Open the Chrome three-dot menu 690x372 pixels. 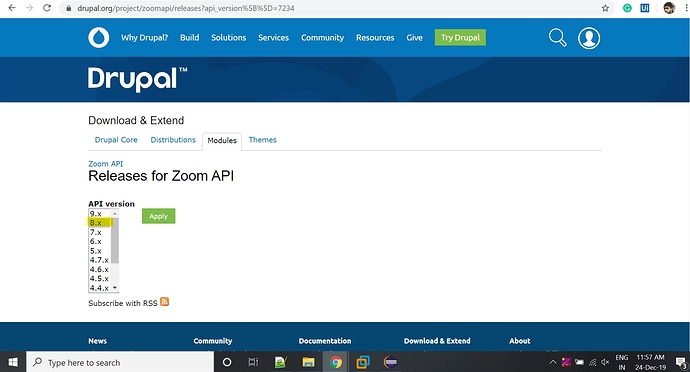[686, 8]
